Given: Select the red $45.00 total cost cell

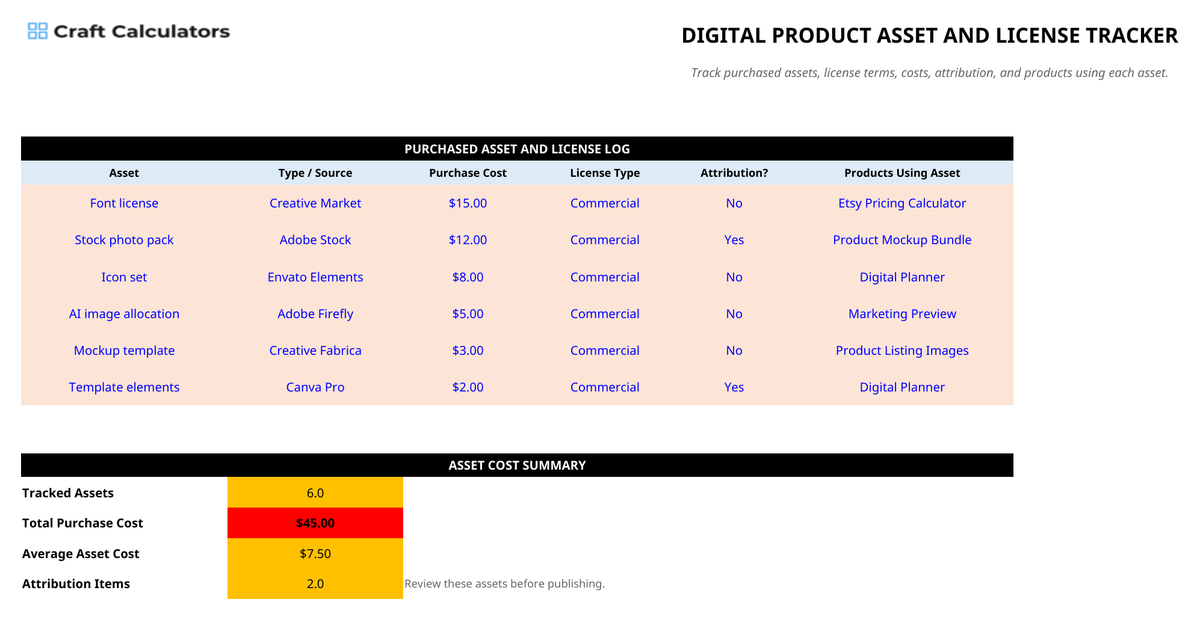Looking at the screenshot, I should coord(315,523).
